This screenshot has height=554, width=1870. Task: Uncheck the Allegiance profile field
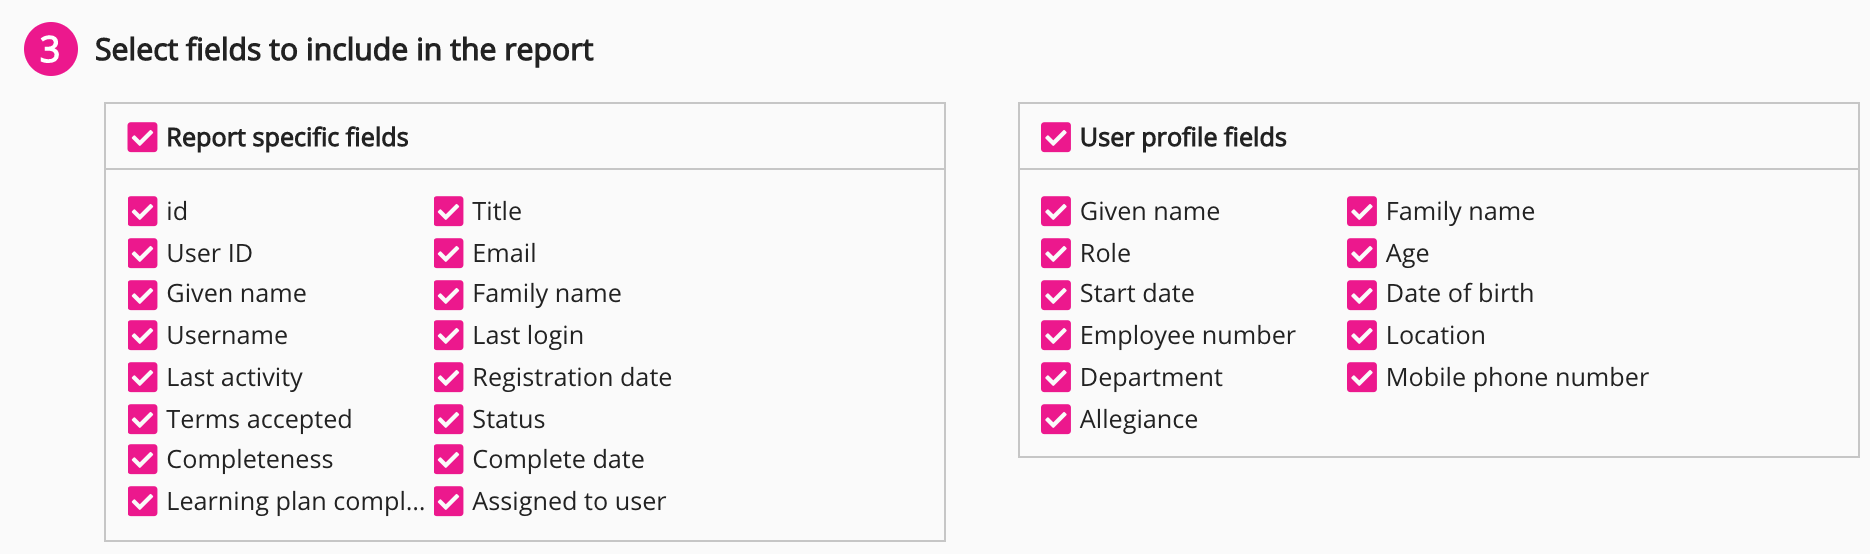coord(1056,419)
